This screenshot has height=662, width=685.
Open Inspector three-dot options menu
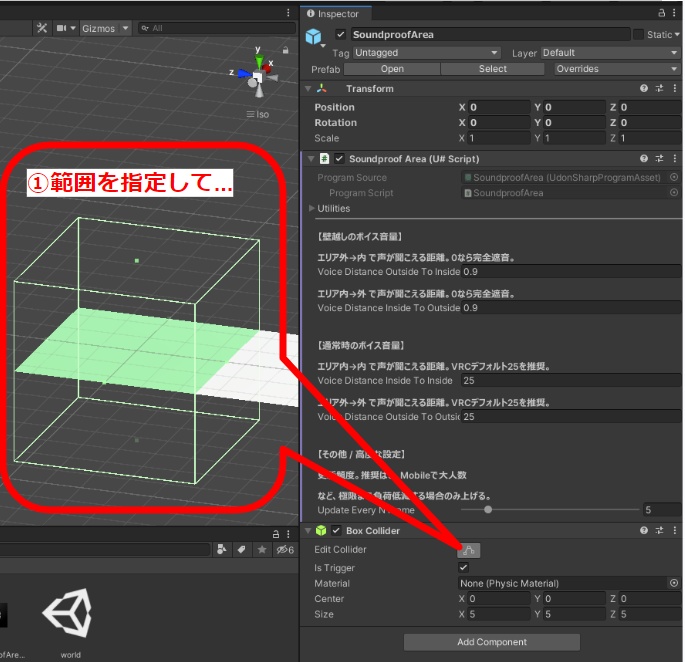pyautogui.click(x=675, y=13)
